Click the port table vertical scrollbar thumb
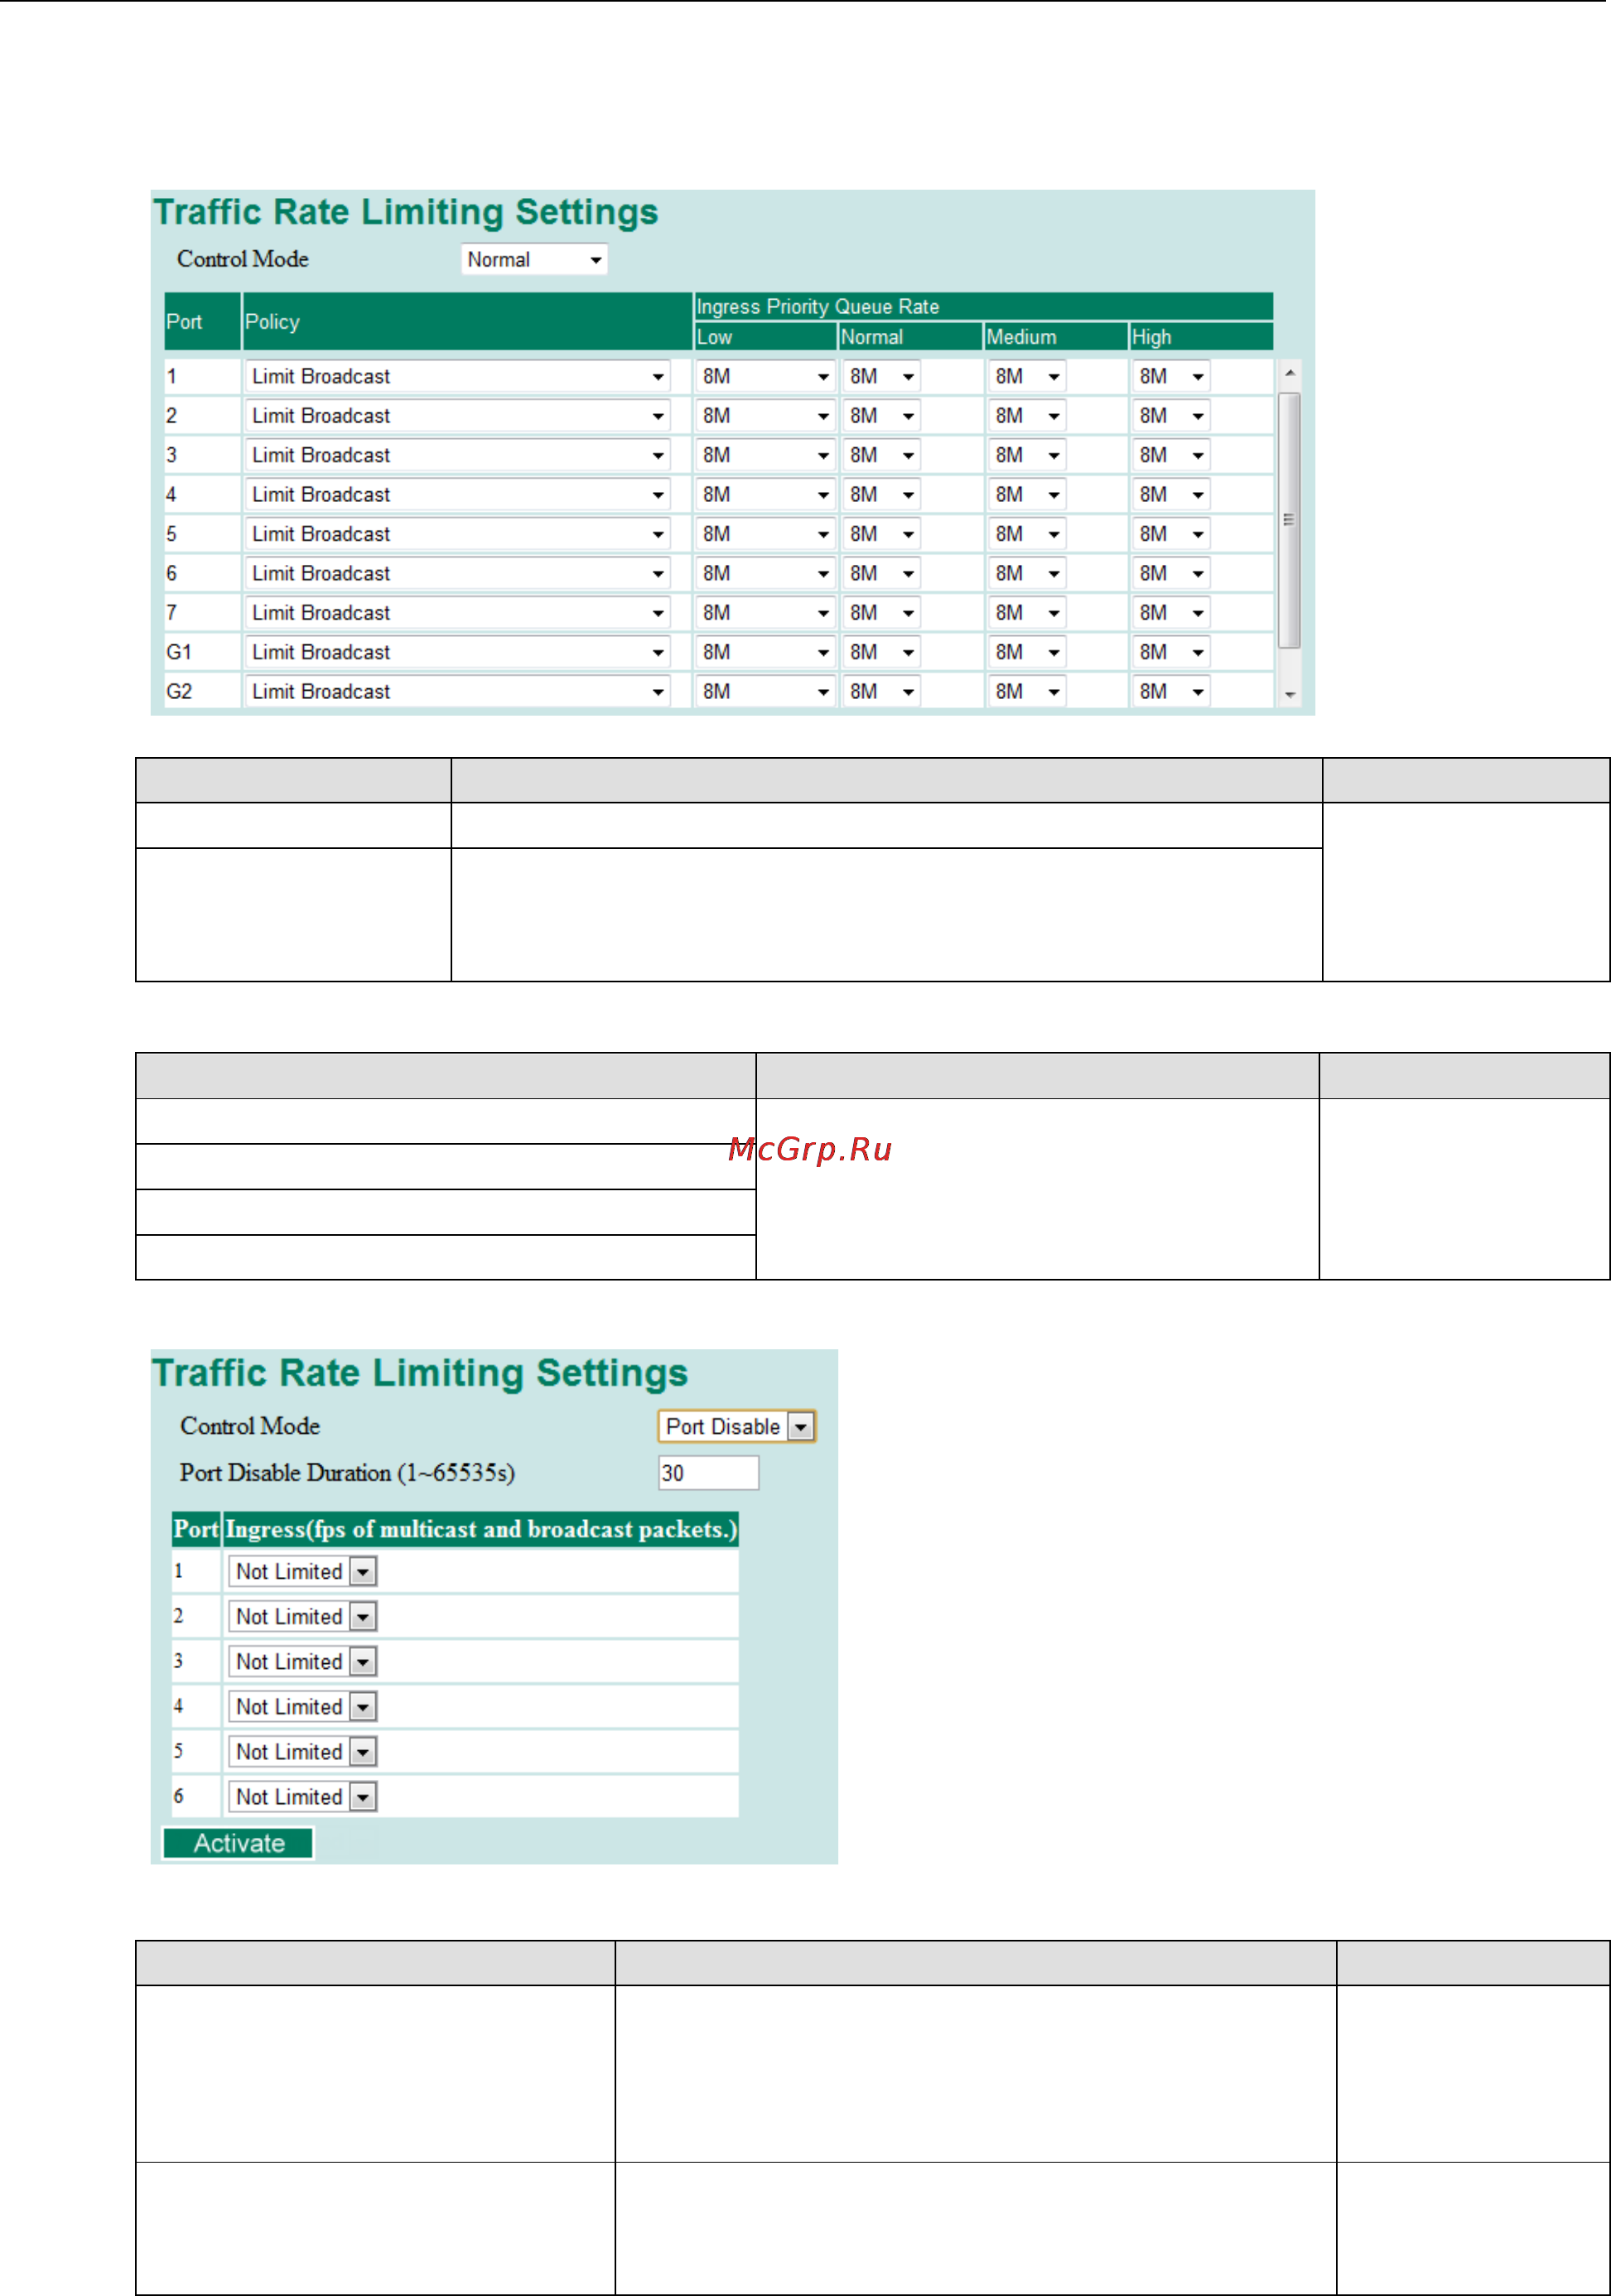Image resolution: width=1611 pixels, height=2296 pixels. [x=1290, y=521]
